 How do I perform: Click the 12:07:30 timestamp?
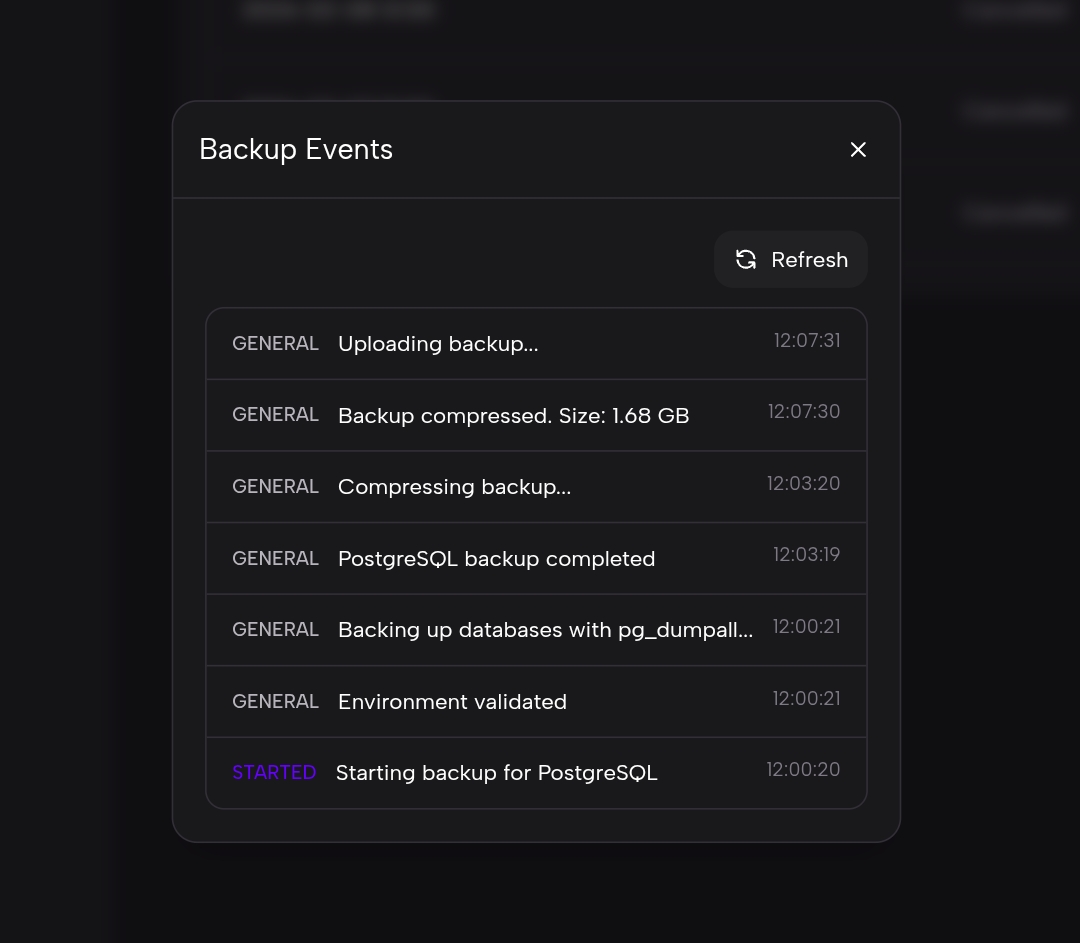click(803, 412)
